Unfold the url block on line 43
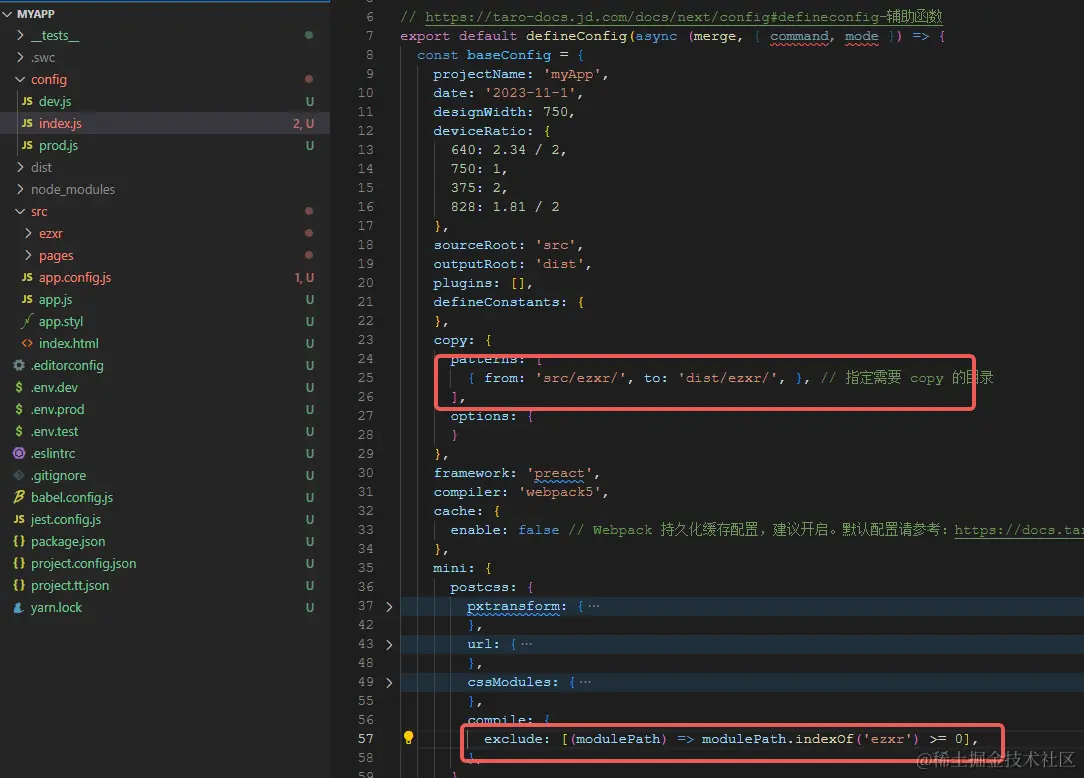Image resolution: width=1084 pixels, height=778 pixels. point(389,645)
